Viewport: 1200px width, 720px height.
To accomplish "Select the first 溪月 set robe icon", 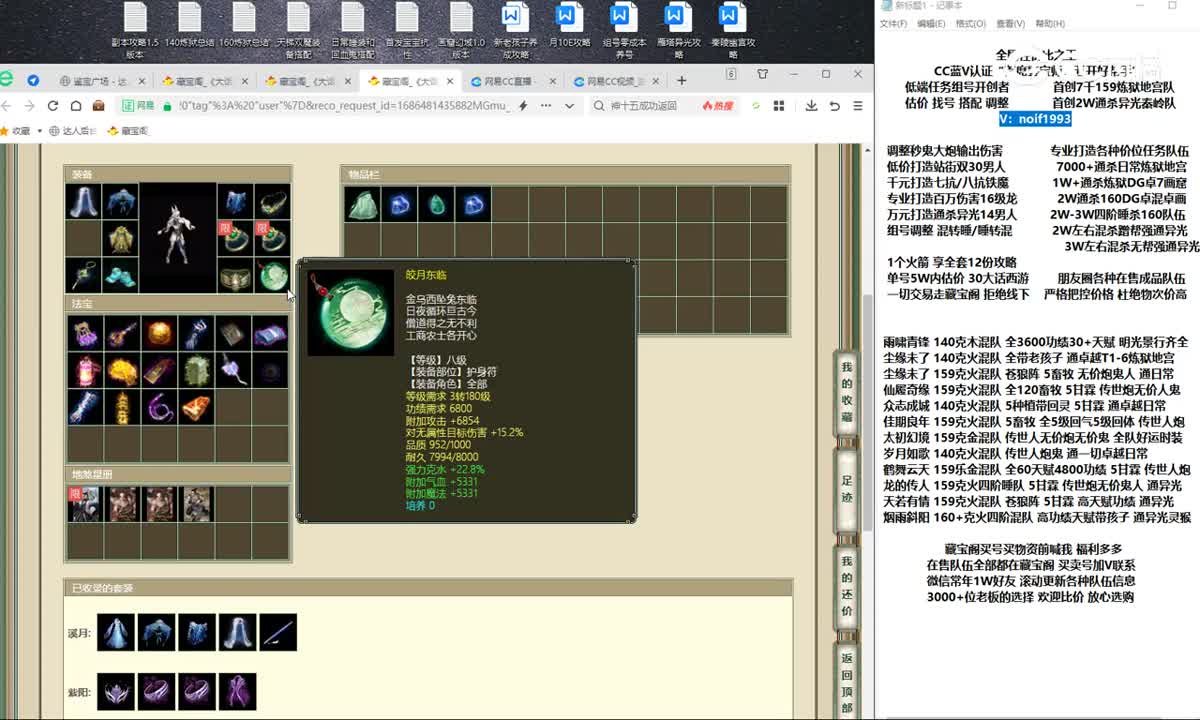I will pyautogui.click(x=116, y=632).
